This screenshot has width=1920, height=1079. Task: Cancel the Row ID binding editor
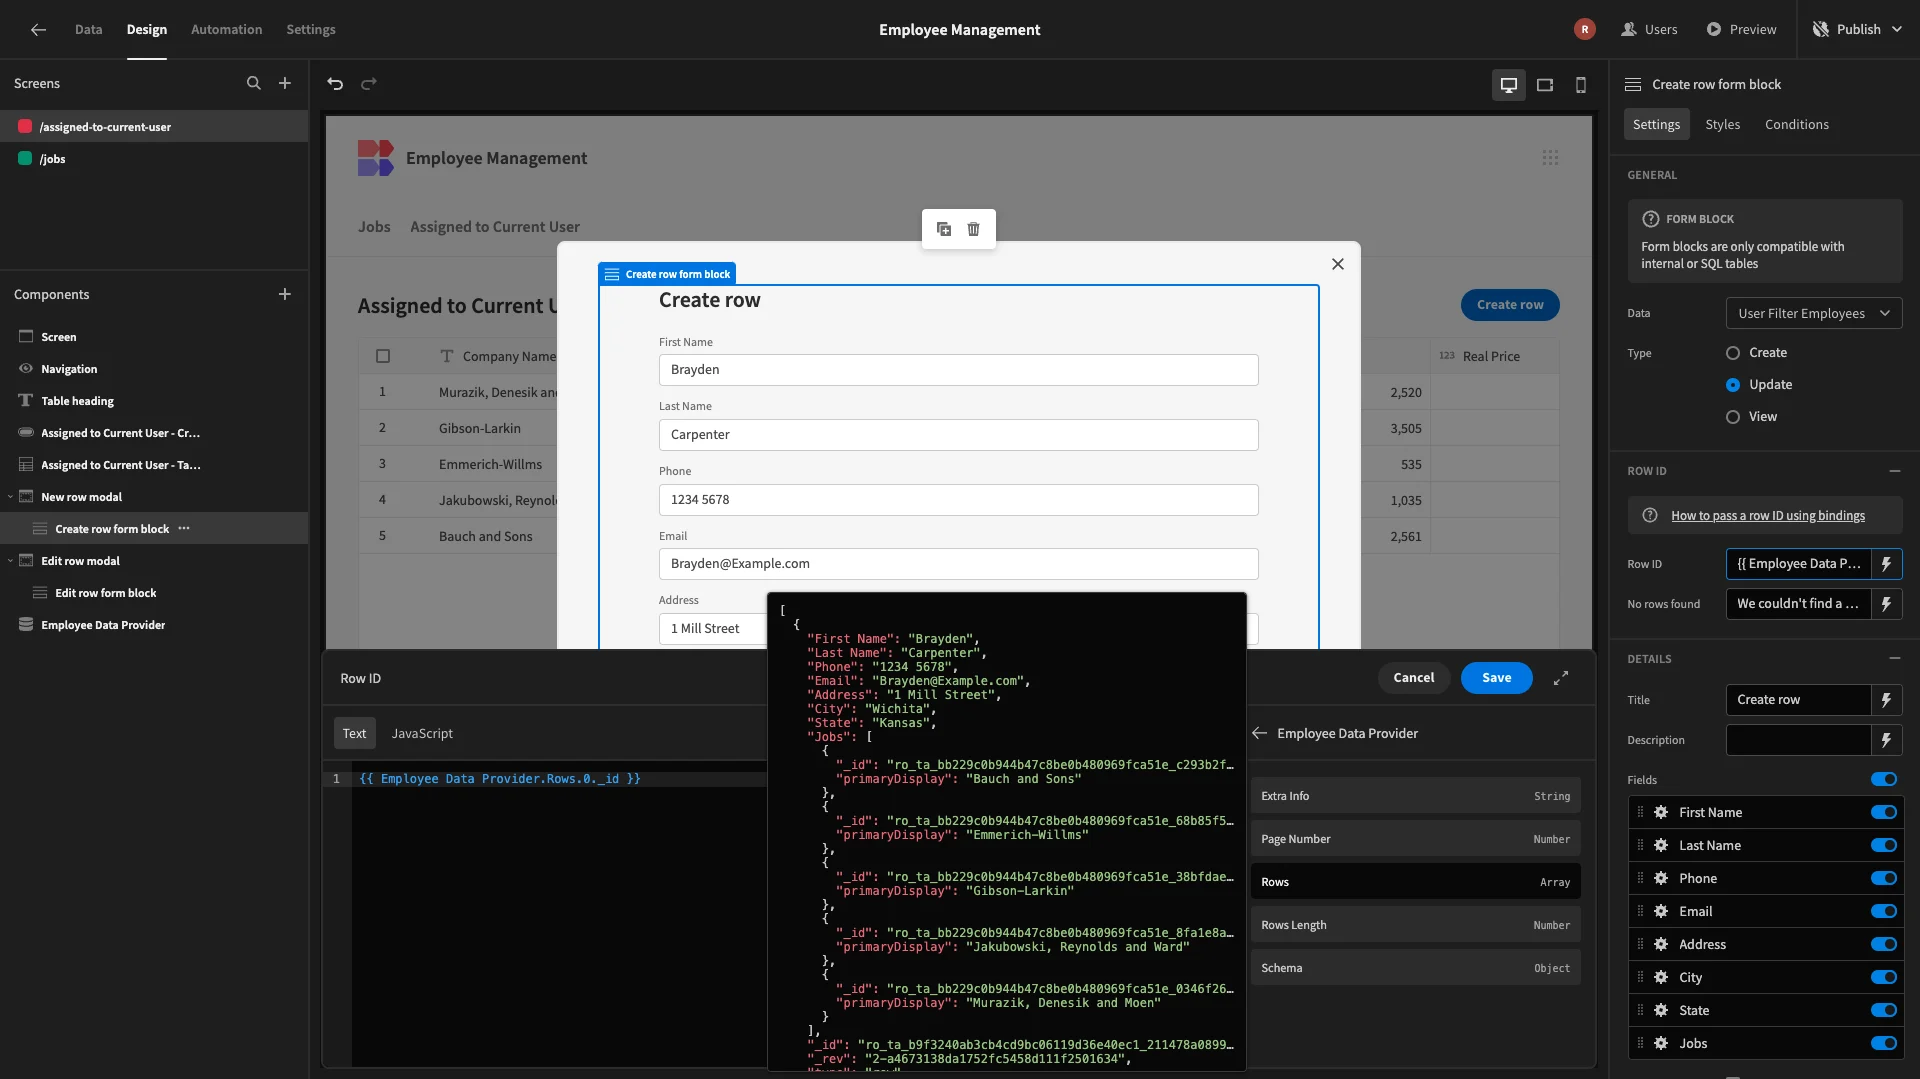[x=1413, y=678]
